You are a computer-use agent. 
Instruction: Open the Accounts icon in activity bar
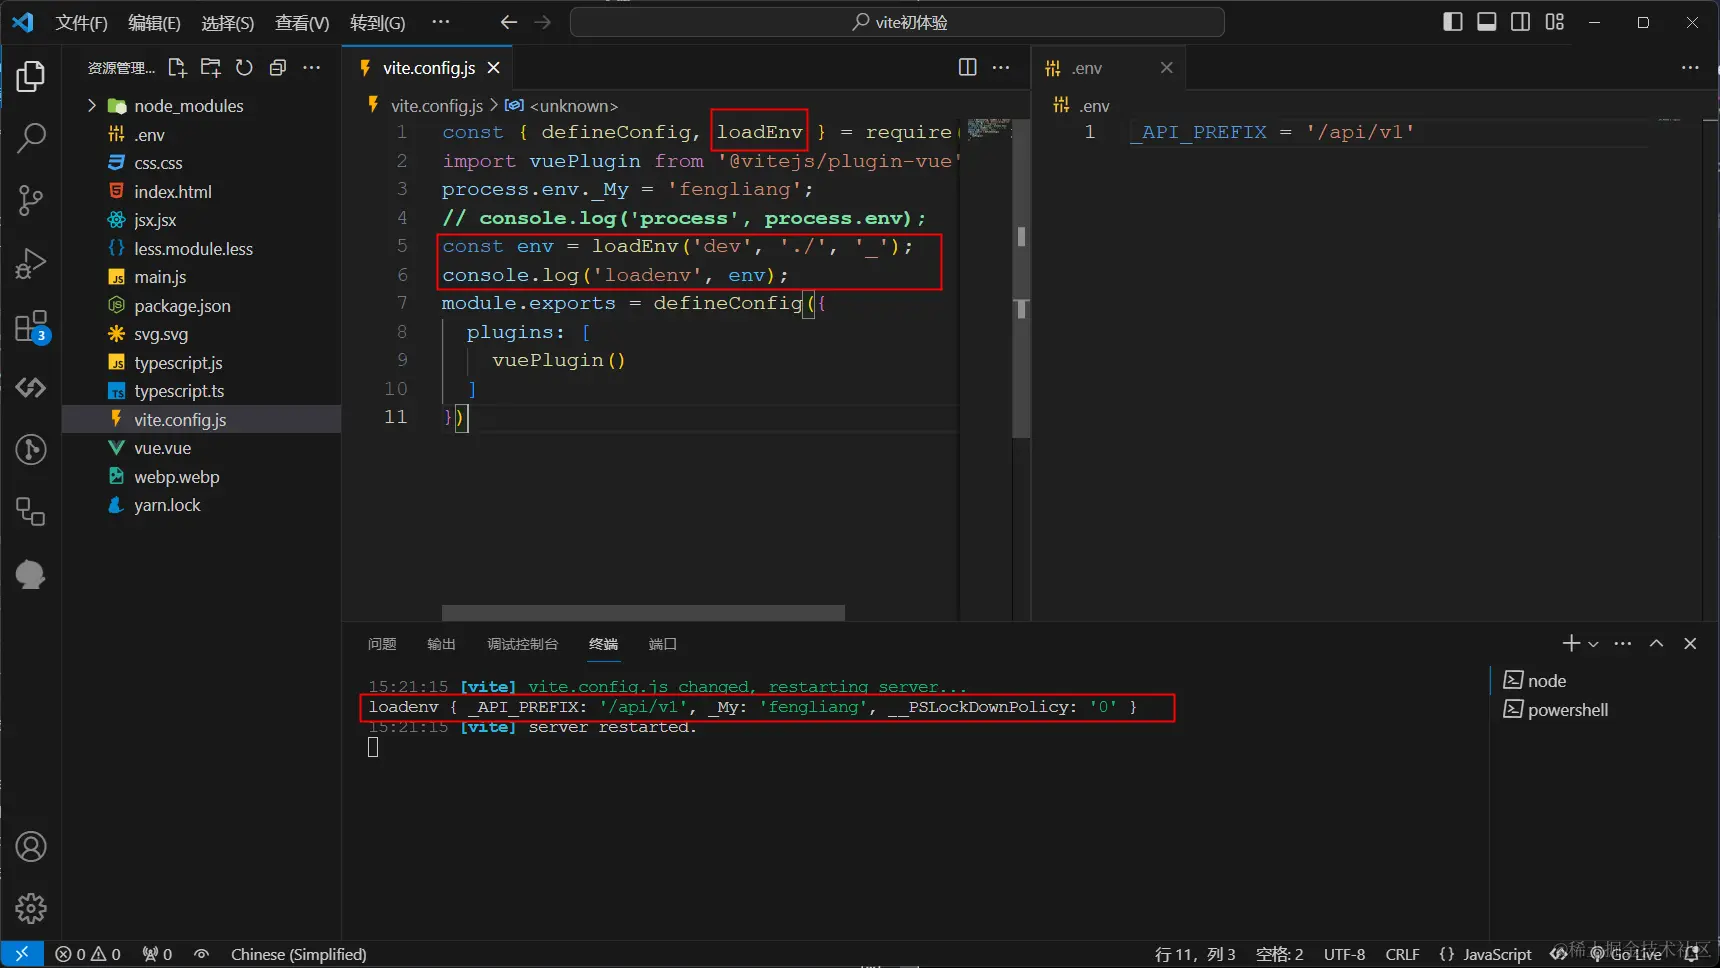tap(31, 847)
